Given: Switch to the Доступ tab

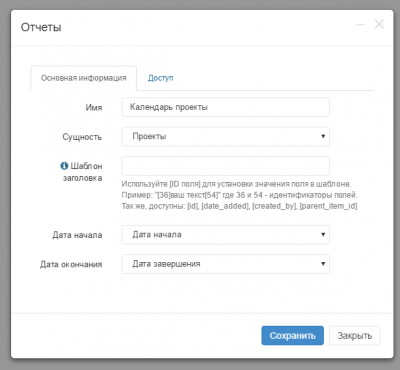Looking at the screenshot, I should pyautogui.click(x=160, y=78).
